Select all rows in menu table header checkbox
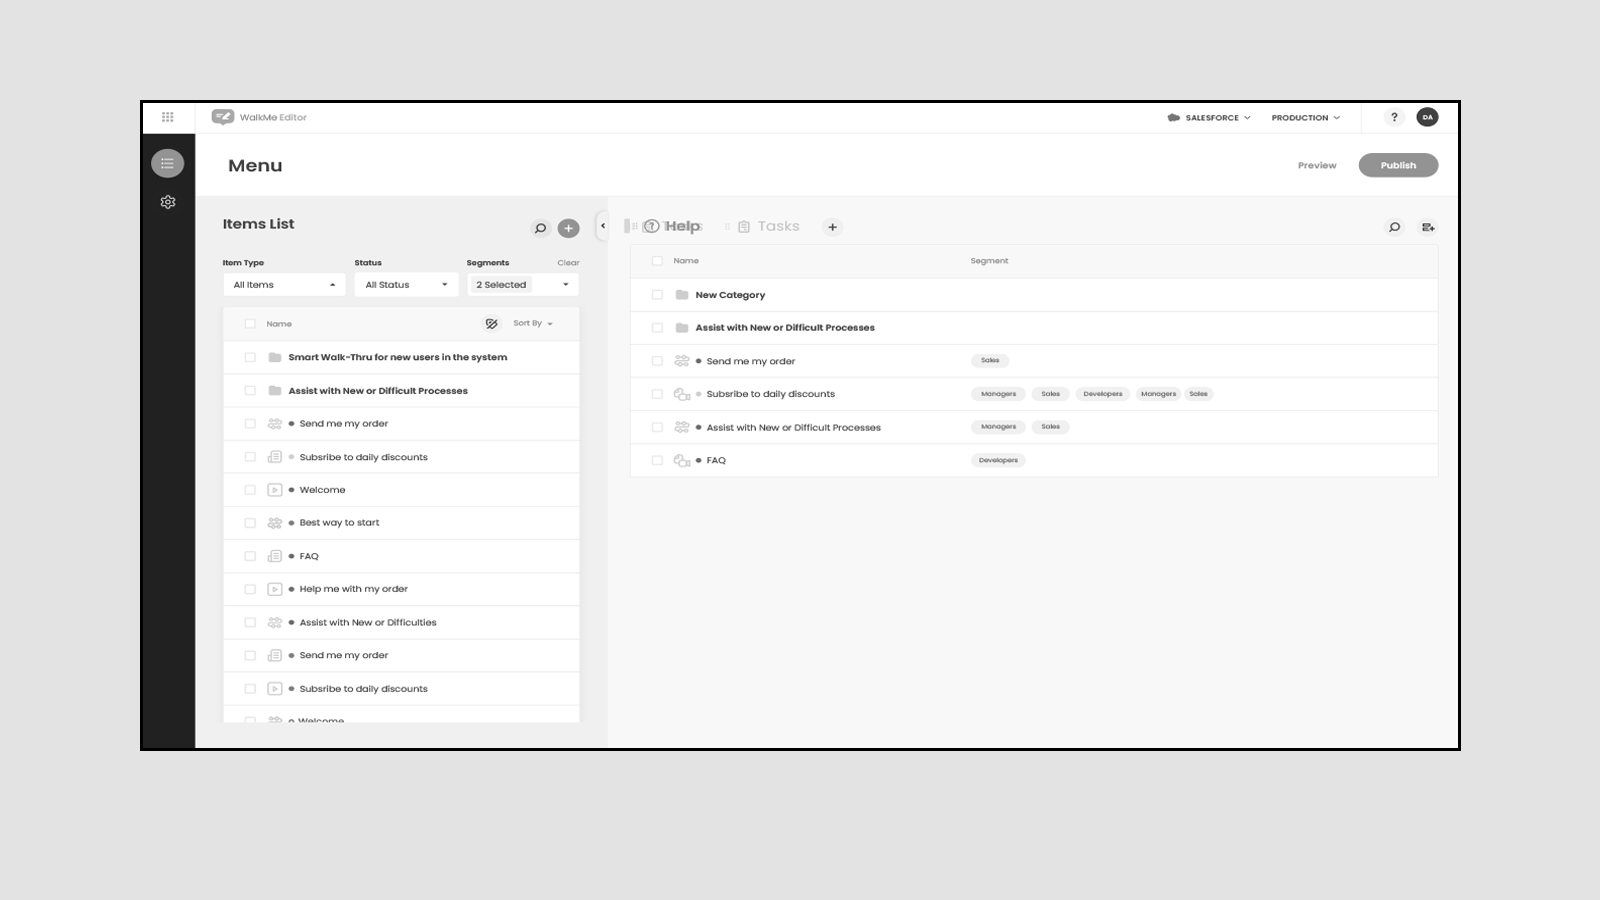Image resolution: width=1600 pixels, height=900 pixels. click(657, 261)
